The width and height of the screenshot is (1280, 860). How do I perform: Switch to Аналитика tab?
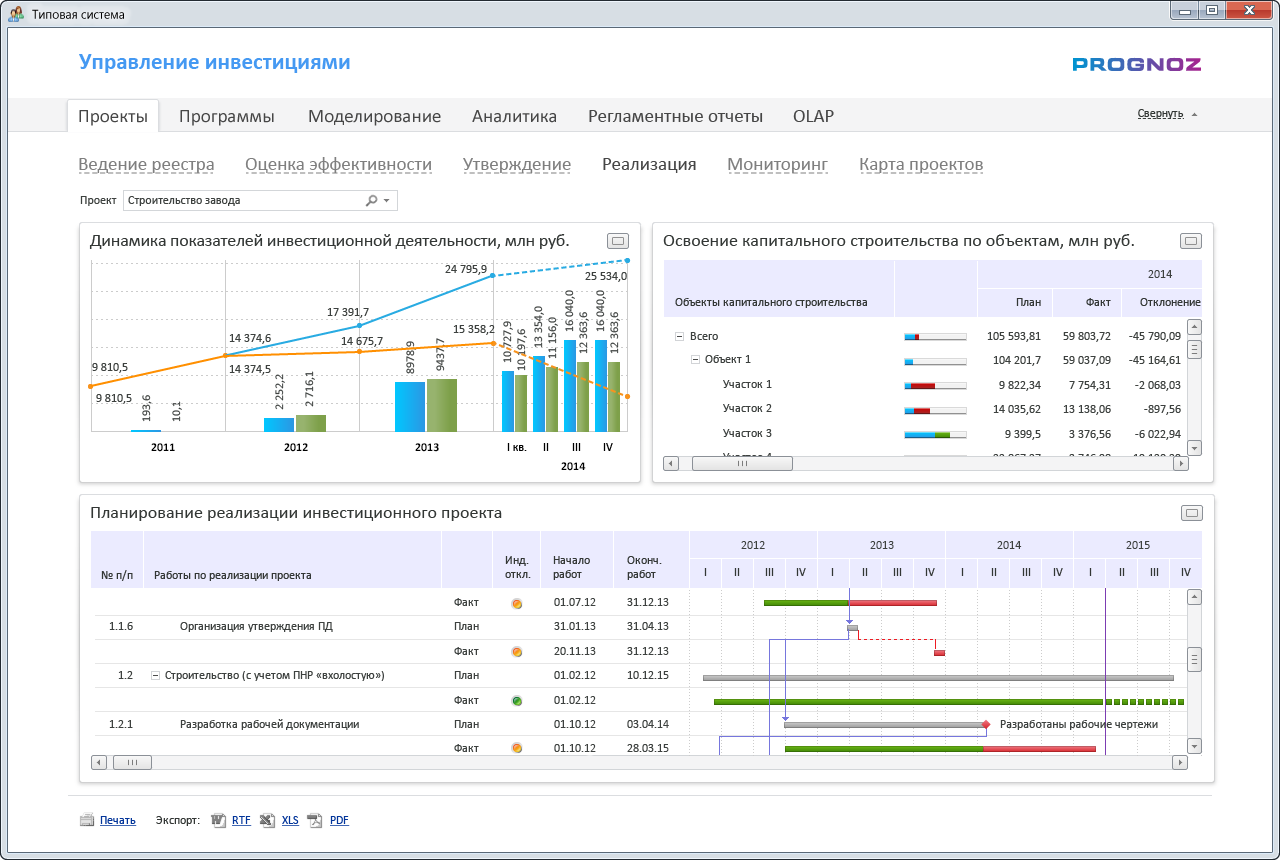coord(514,116)
